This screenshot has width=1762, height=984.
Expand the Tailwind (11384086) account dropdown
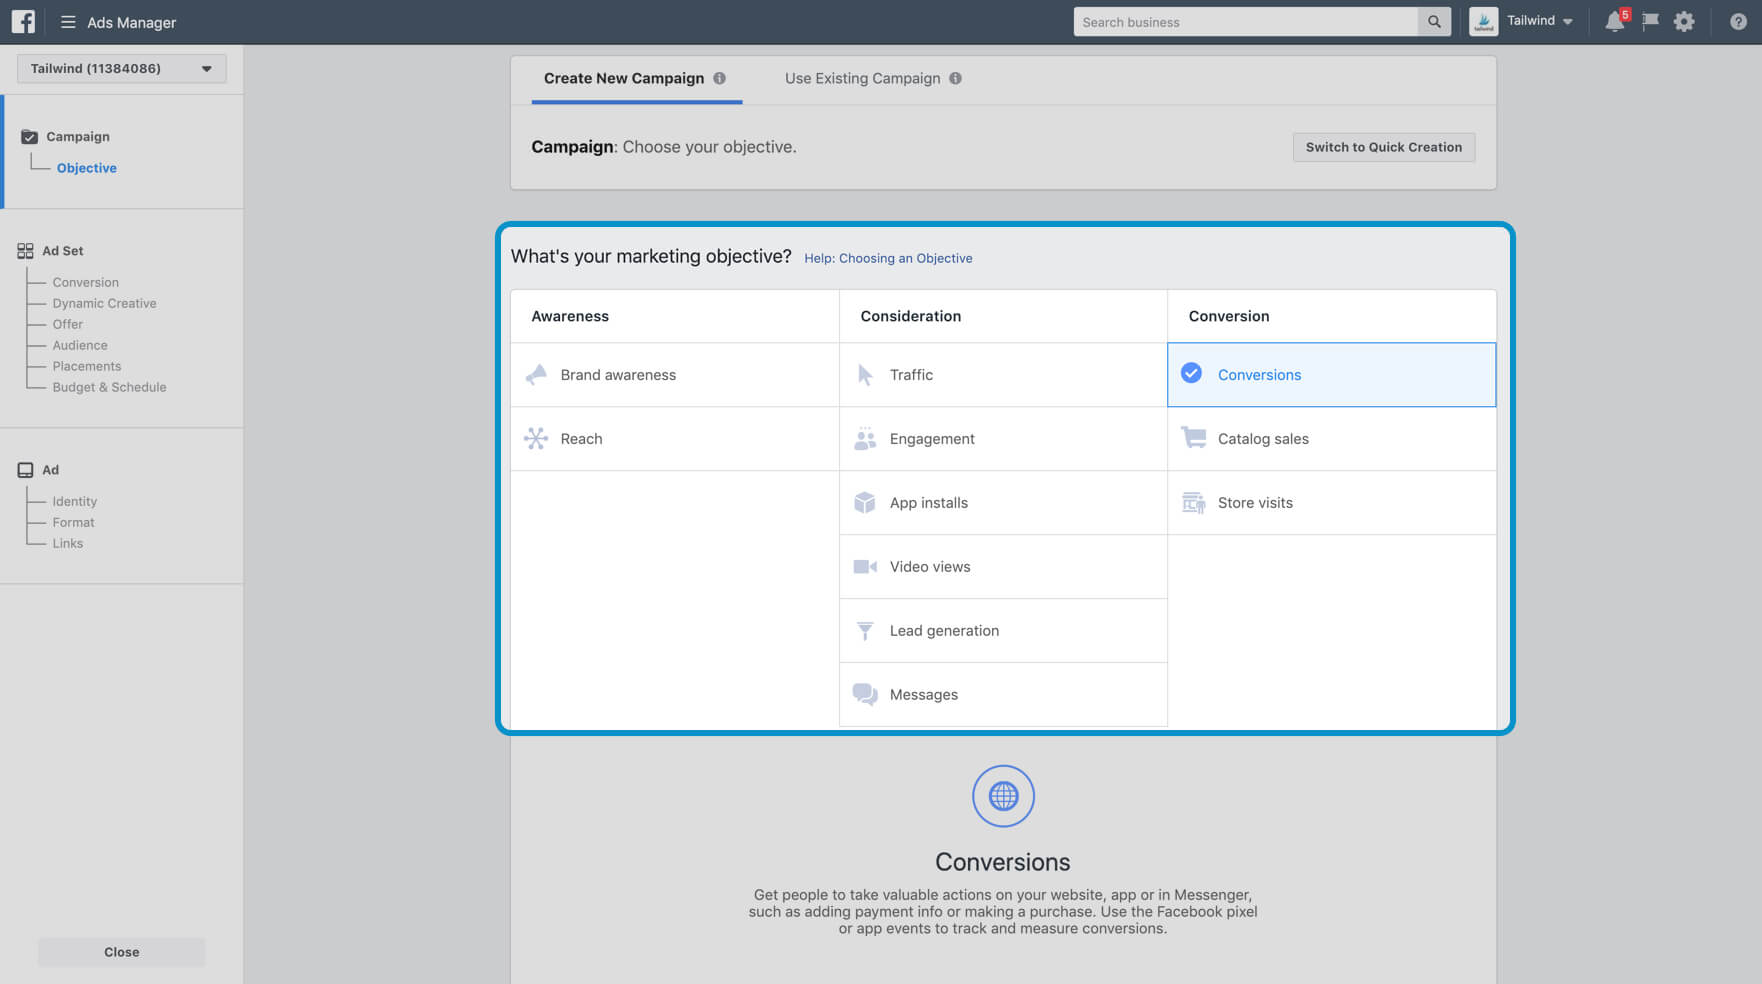click(121, 69)
